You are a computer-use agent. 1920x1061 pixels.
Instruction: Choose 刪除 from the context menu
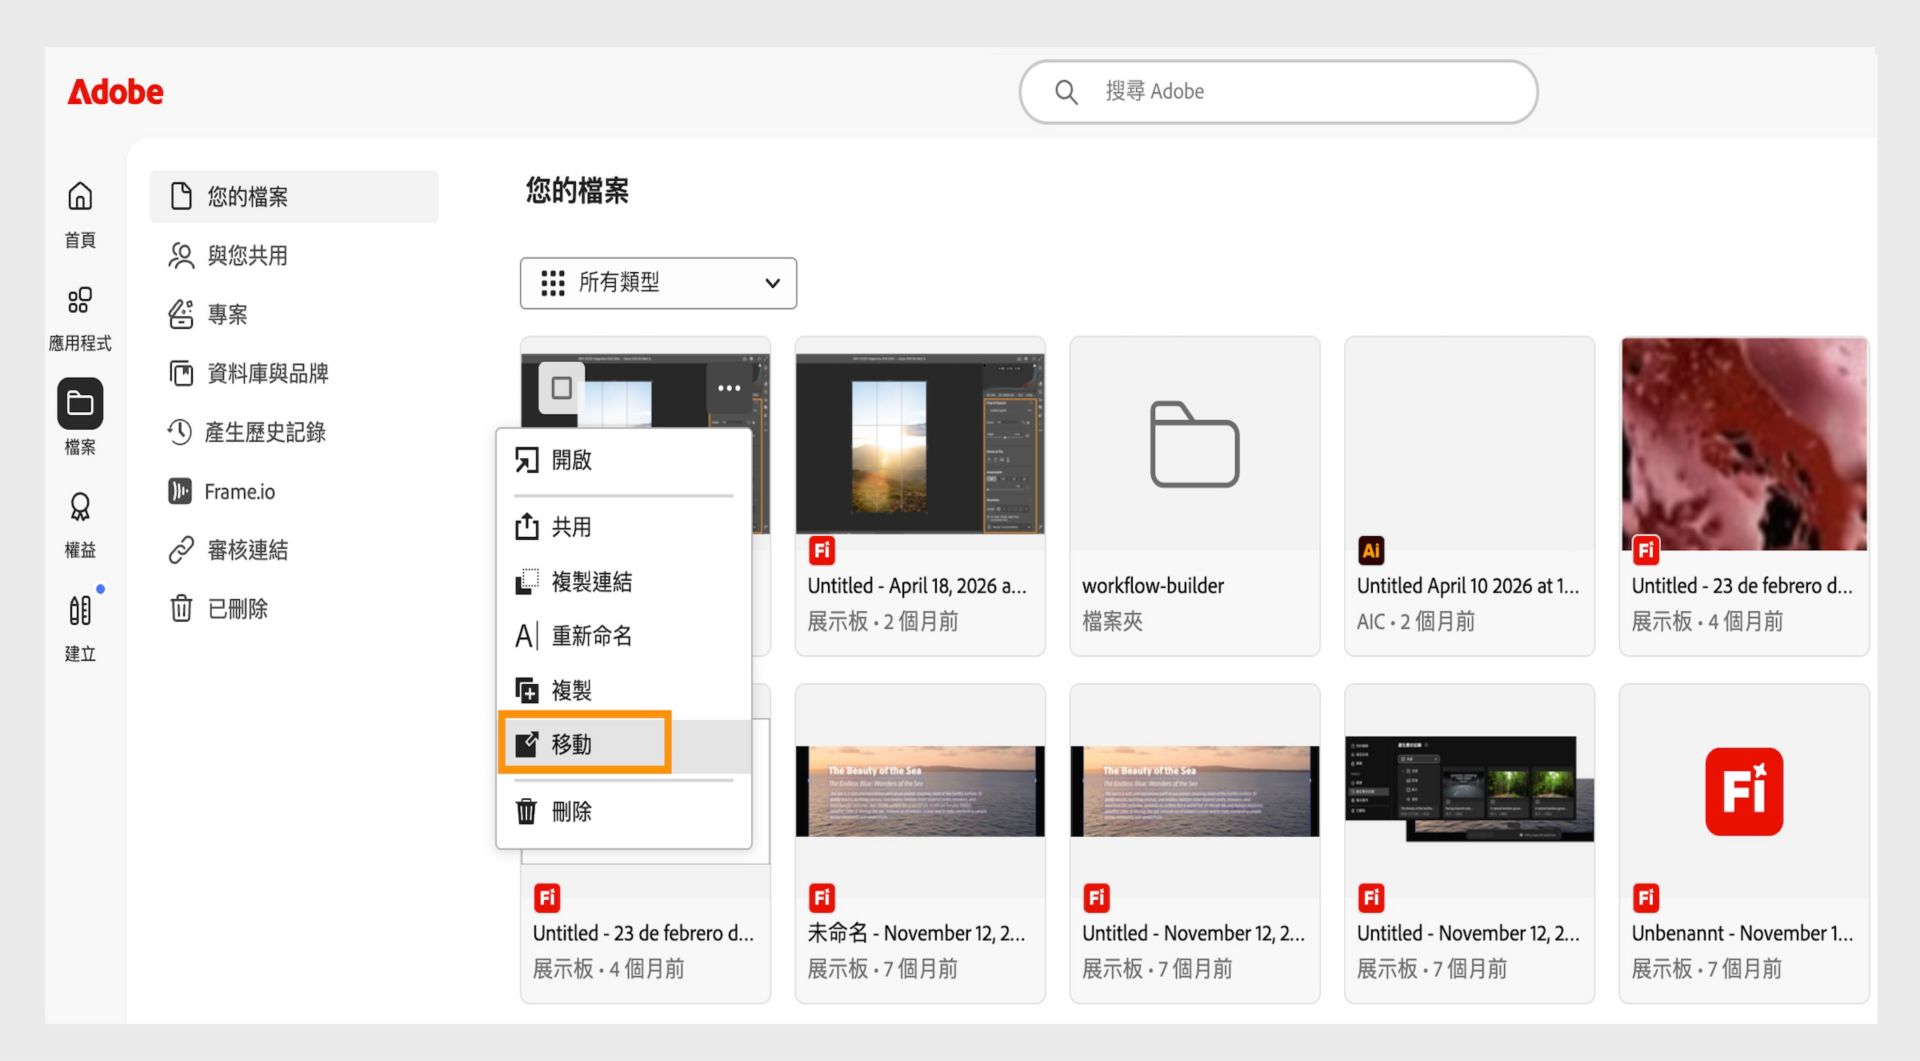624,811
